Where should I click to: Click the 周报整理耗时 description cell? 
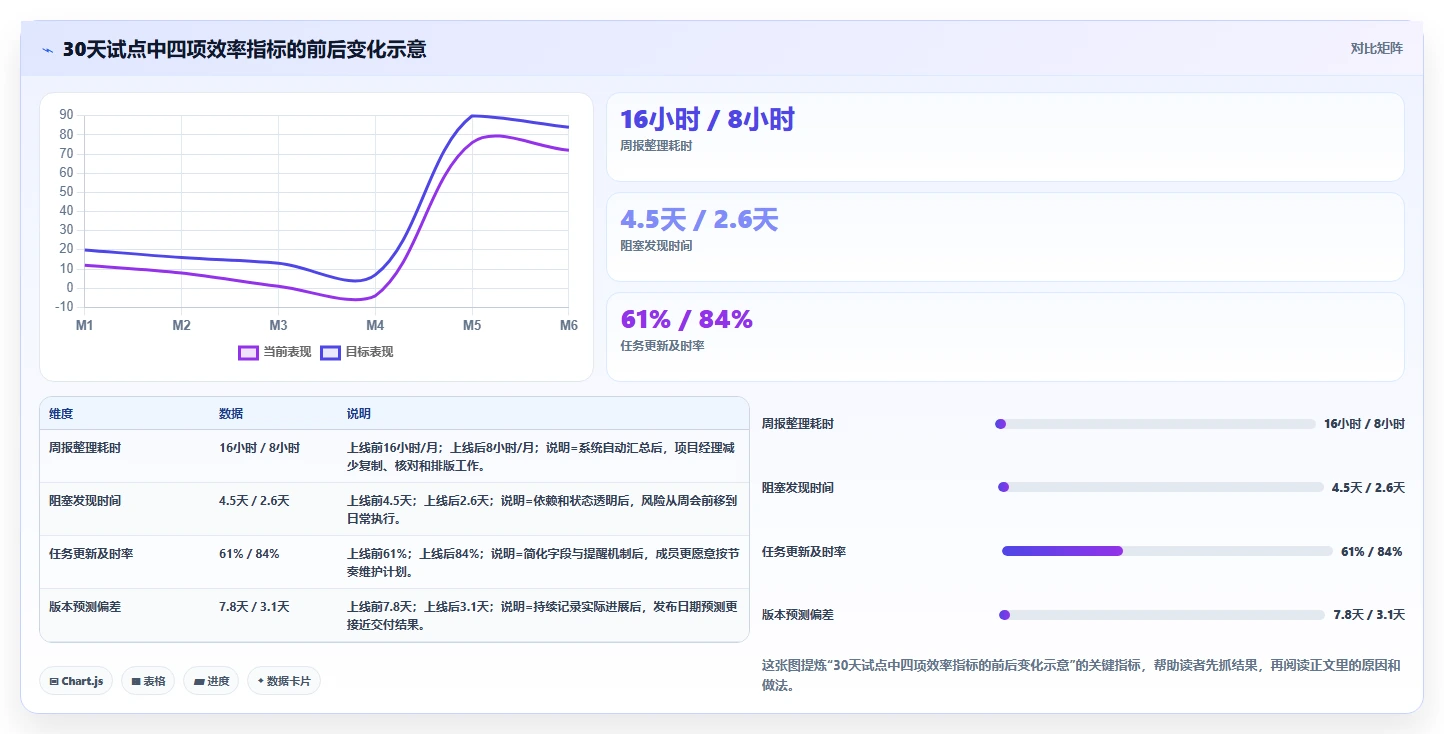coord(542,457)
